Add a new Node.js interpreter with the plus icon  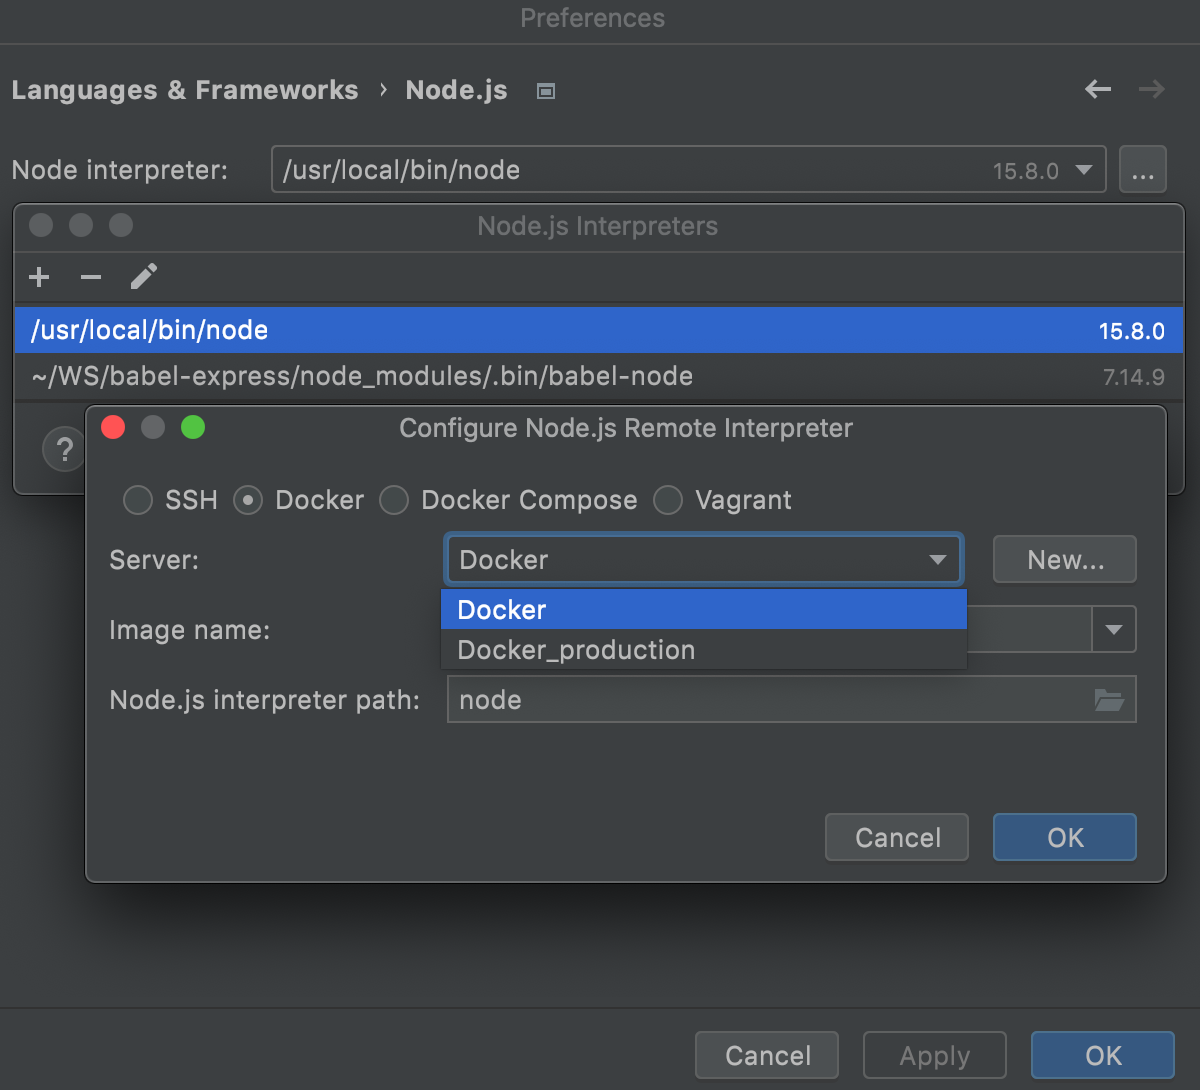pos(38,277)
